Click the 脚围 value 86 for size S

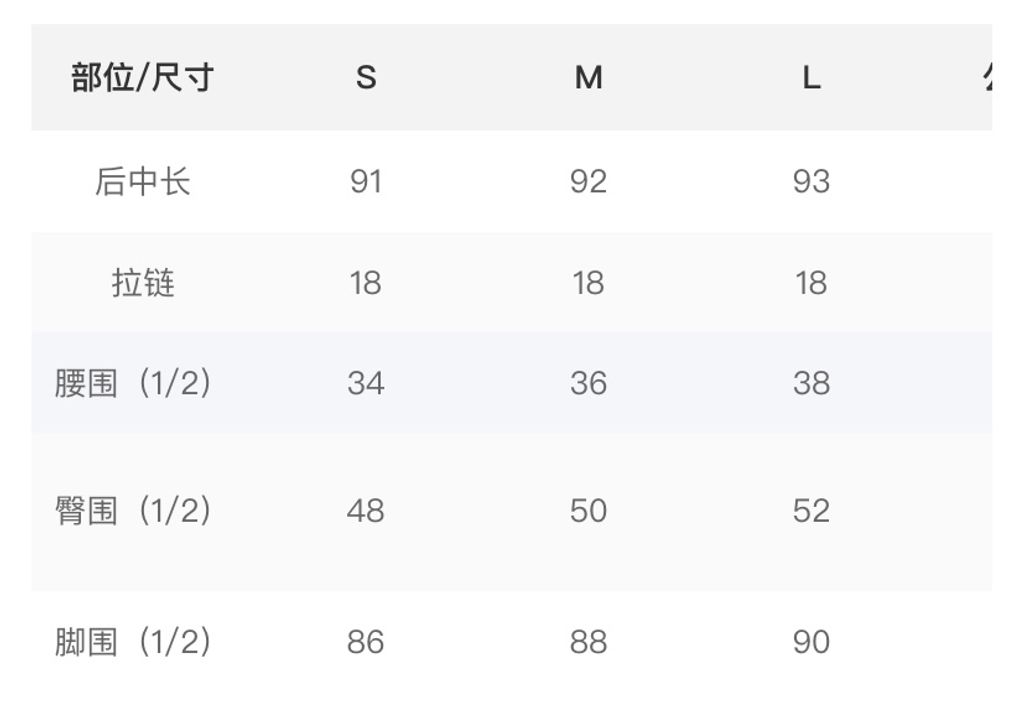click(x=366, y=642)
